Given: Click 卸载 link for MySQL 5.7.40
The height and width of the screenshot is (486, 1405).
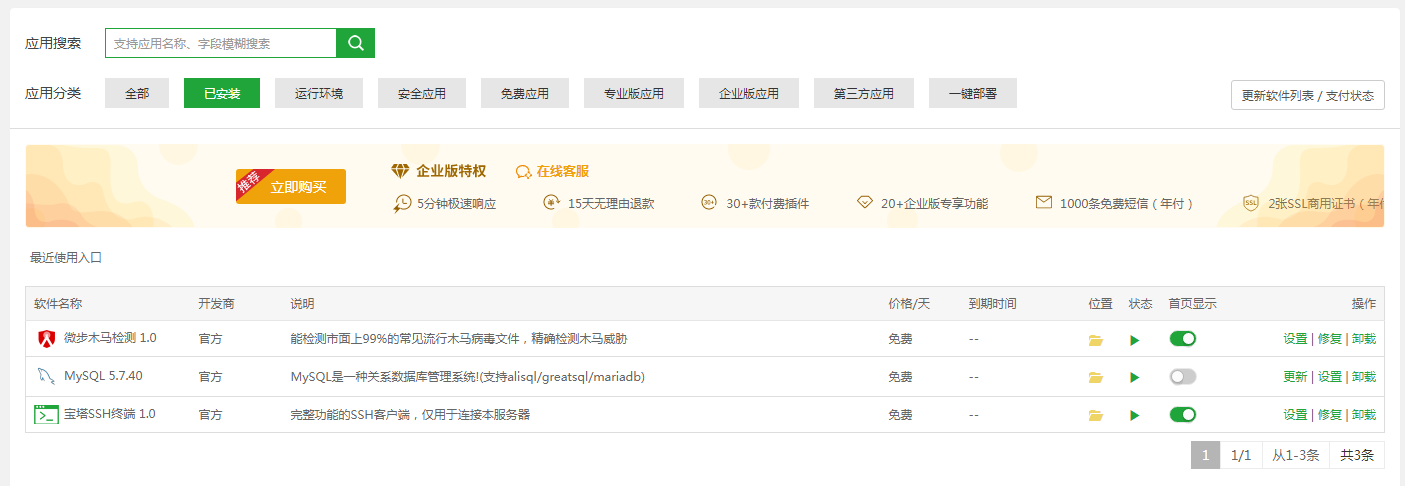Looking at the screenshot, I should coord(1364,377).
